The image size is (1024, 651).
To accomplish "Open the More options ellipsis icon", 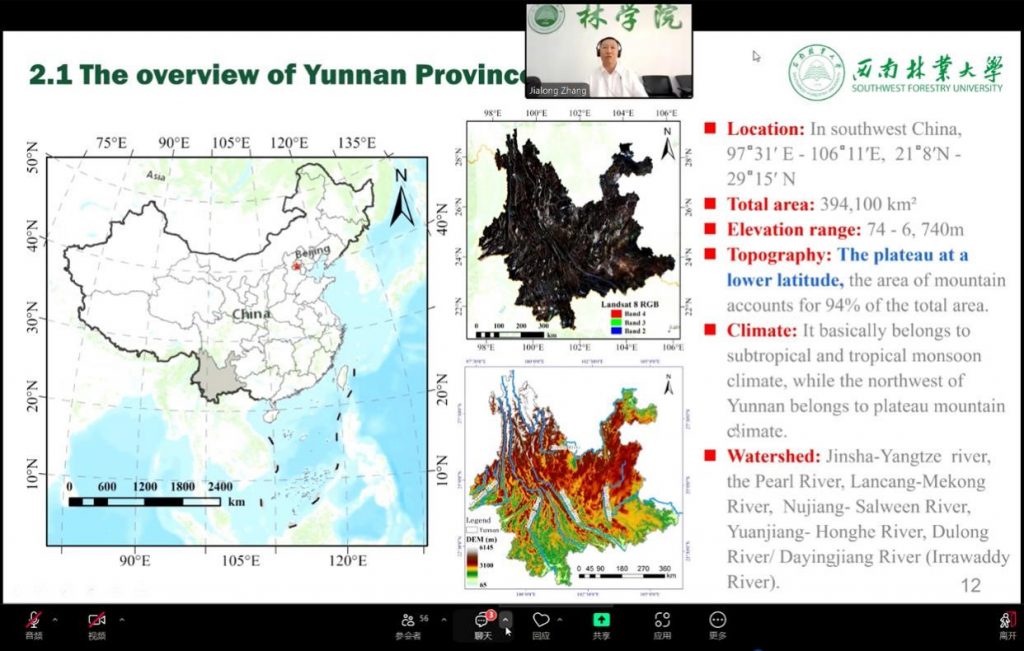I will pos(717,622).
